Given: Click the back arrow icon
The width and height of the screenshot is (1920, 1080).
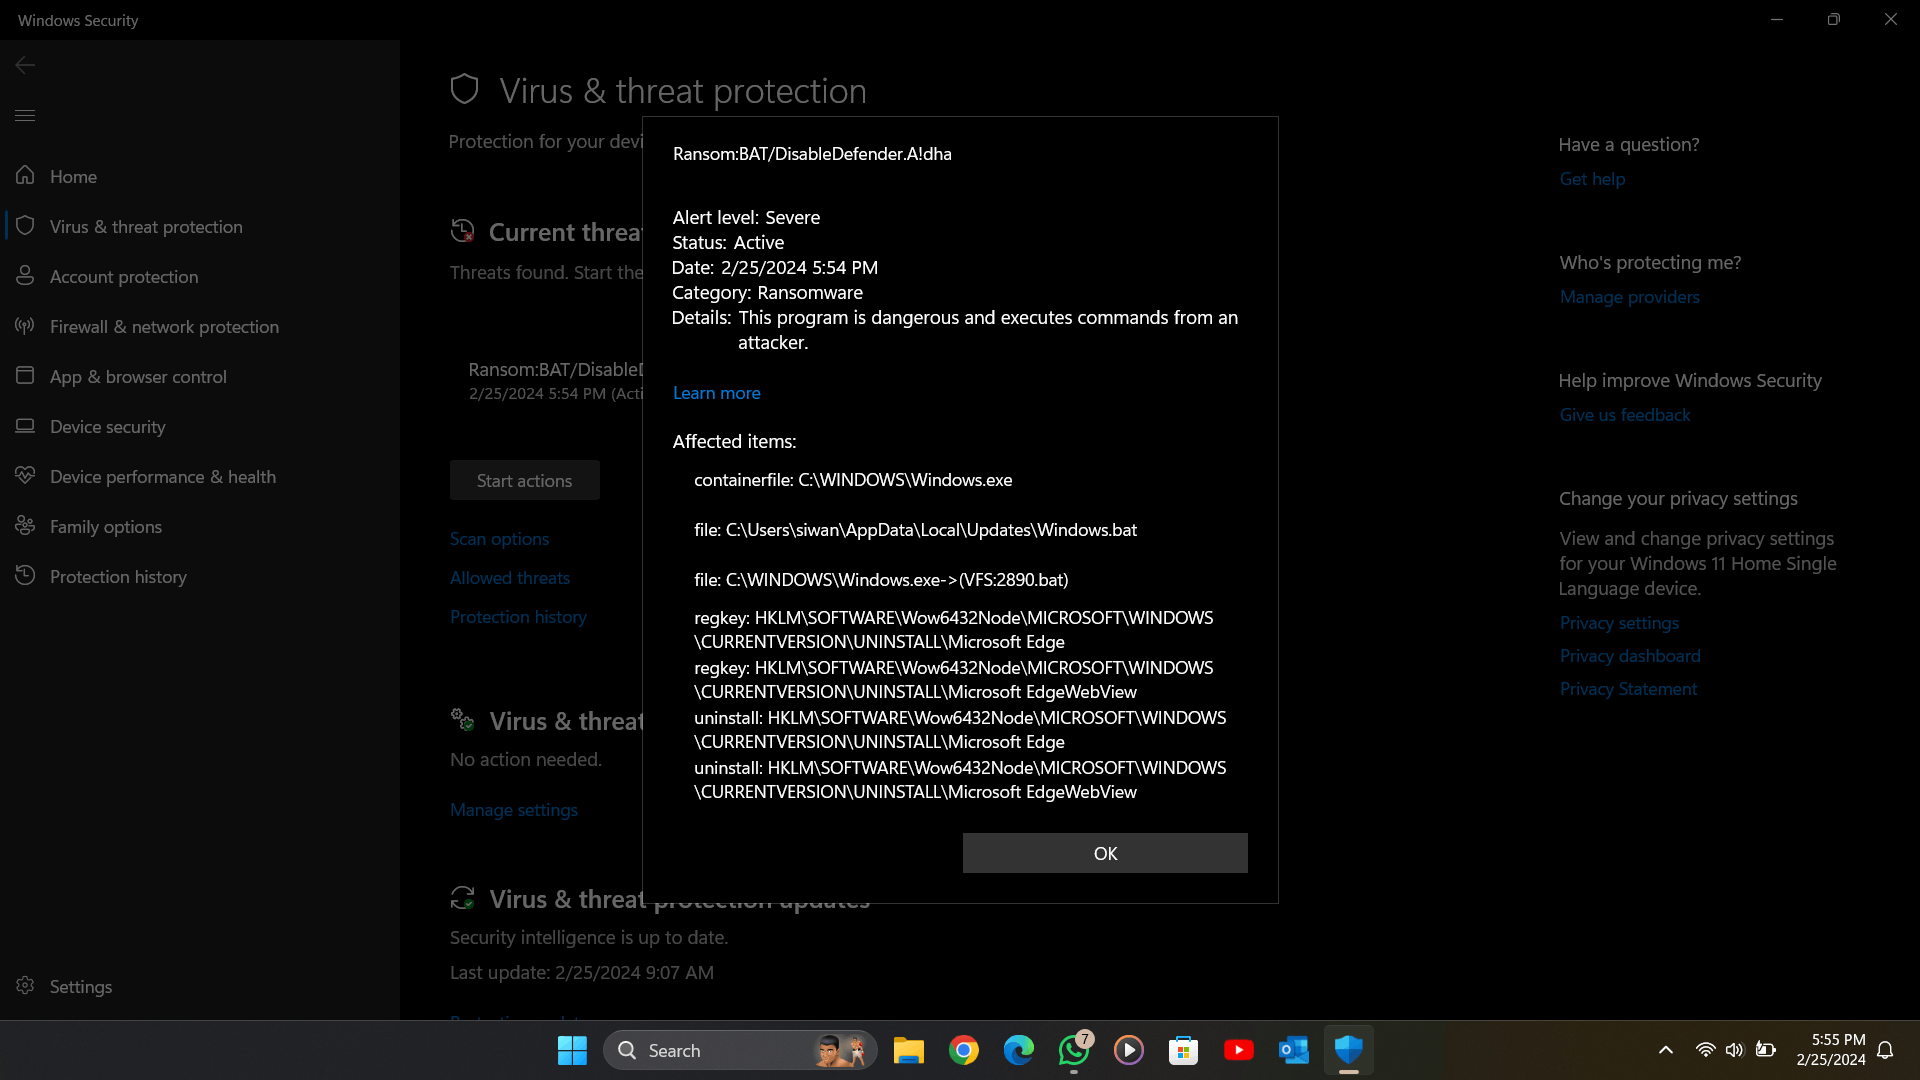Looking at the screenshot, I should (x=25, y=65).
